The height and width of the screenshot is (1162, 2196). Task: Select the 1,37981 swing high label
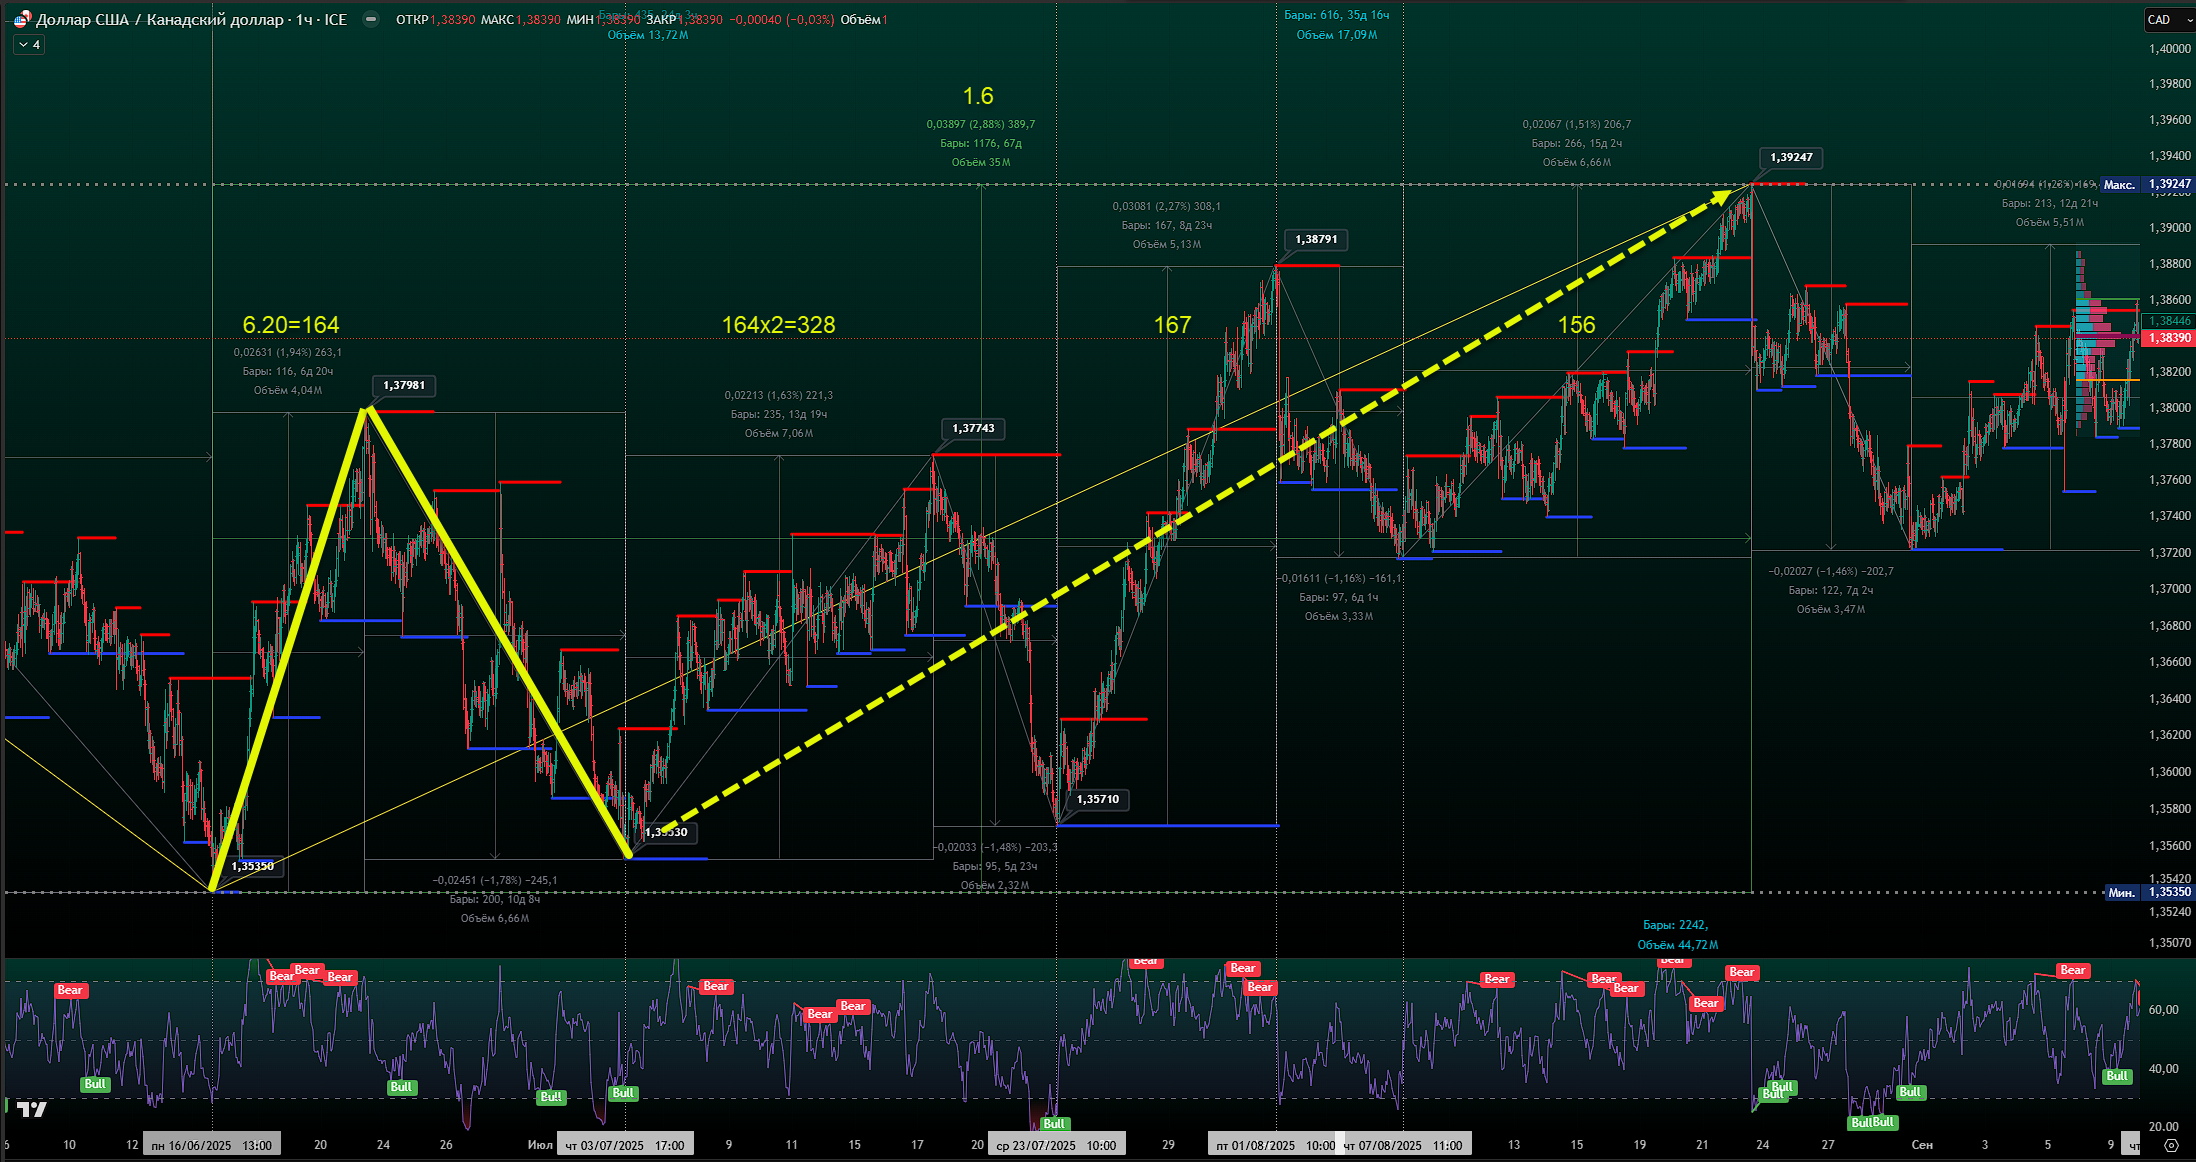(x=403, y=385)
